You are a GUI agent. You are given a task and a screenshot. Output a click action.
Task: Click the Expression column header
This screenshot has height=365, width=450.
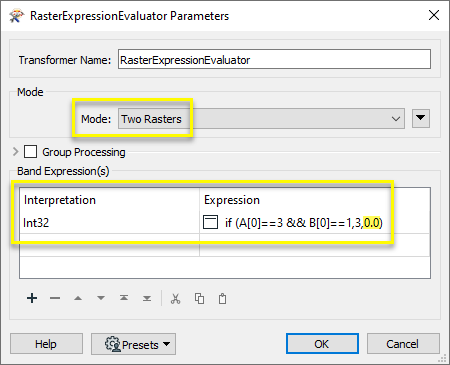pos(315,200)
